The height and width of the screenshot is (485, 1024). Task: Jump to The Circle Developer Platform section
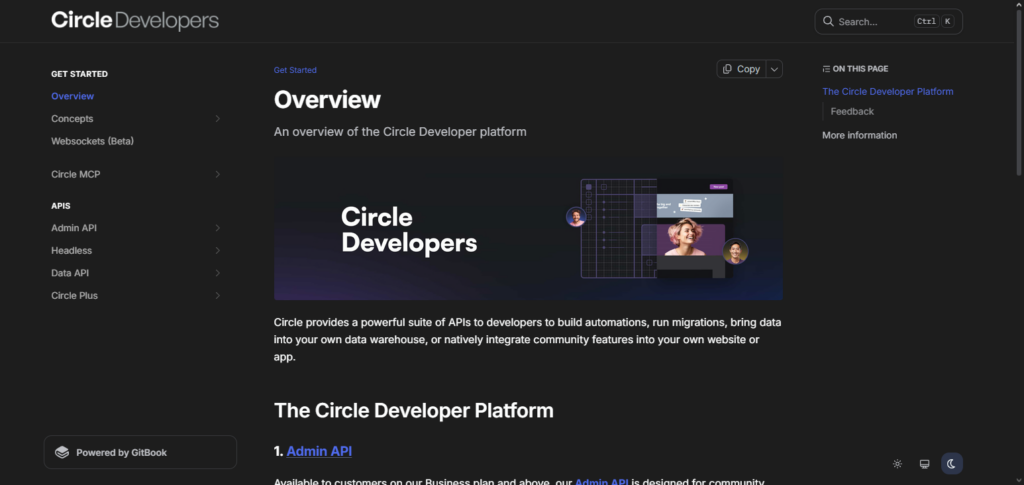pos(888,91)
